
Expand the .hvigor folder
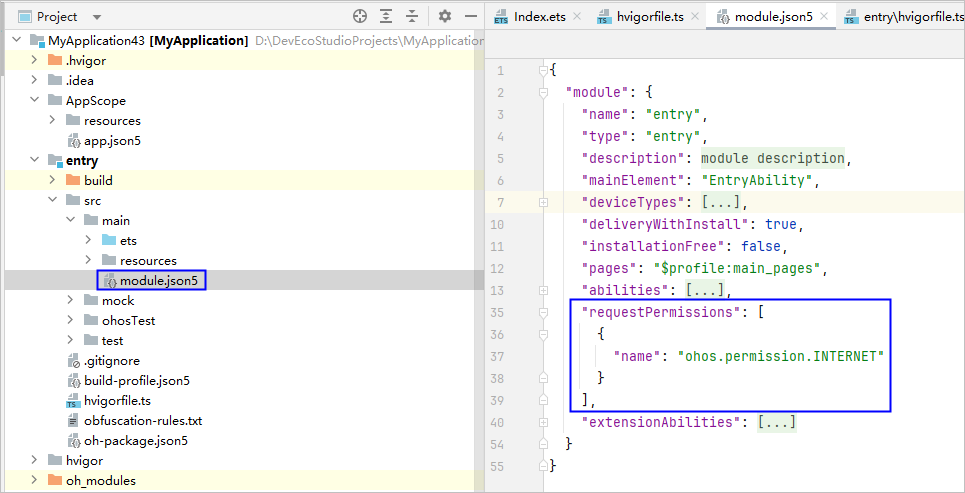tap(34, 60)
